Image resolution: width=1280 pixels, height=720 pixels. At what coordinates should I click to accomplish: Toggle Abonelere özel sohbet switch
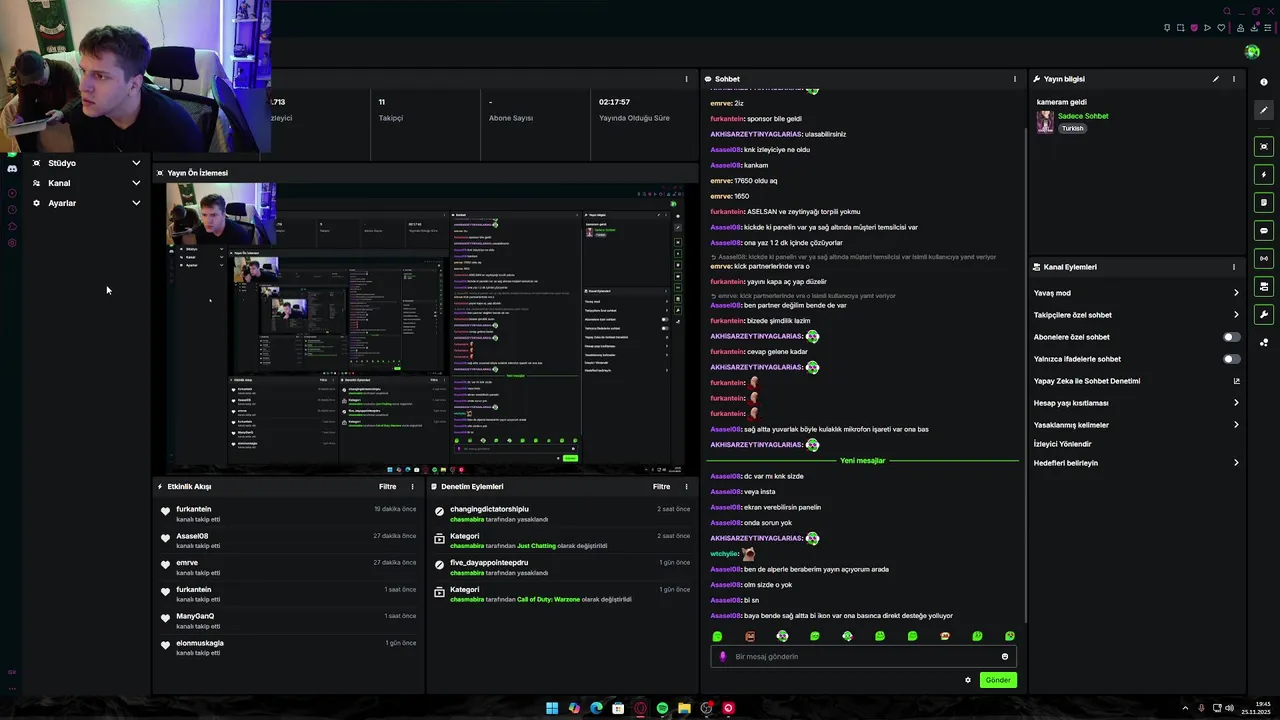(x=1231, y=337)
